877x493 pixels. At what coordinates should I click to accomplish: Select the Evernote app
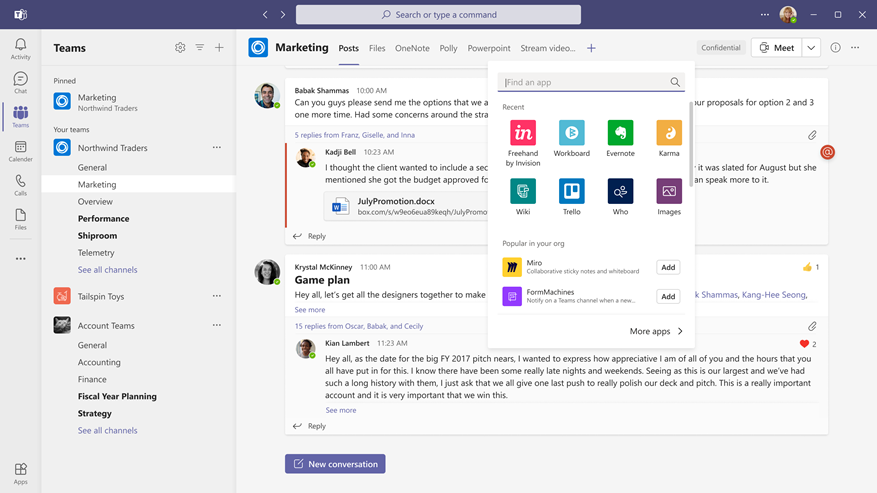(620, 139)
